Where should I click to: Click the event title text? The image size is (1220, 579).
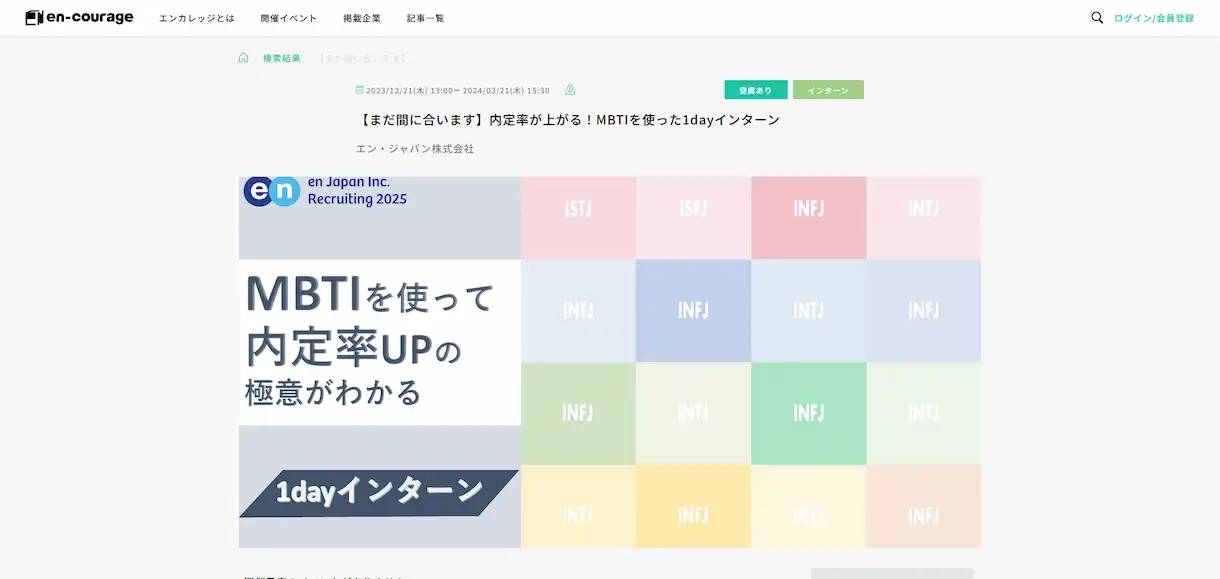pos(568,120)
